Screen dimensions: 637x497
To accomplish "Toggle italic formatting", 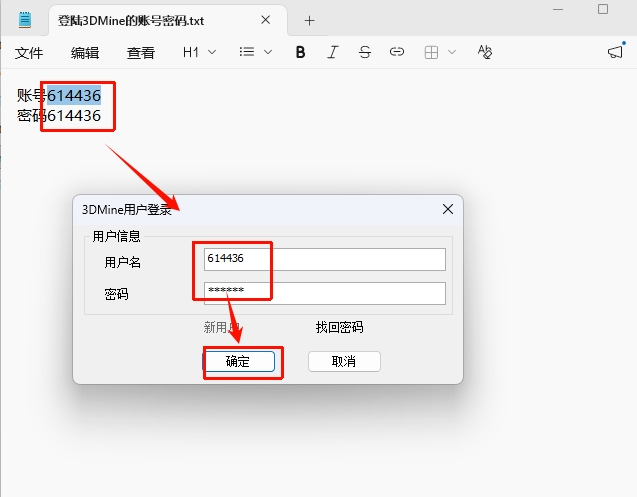I will pyautogui.click(x=333, y=52).
